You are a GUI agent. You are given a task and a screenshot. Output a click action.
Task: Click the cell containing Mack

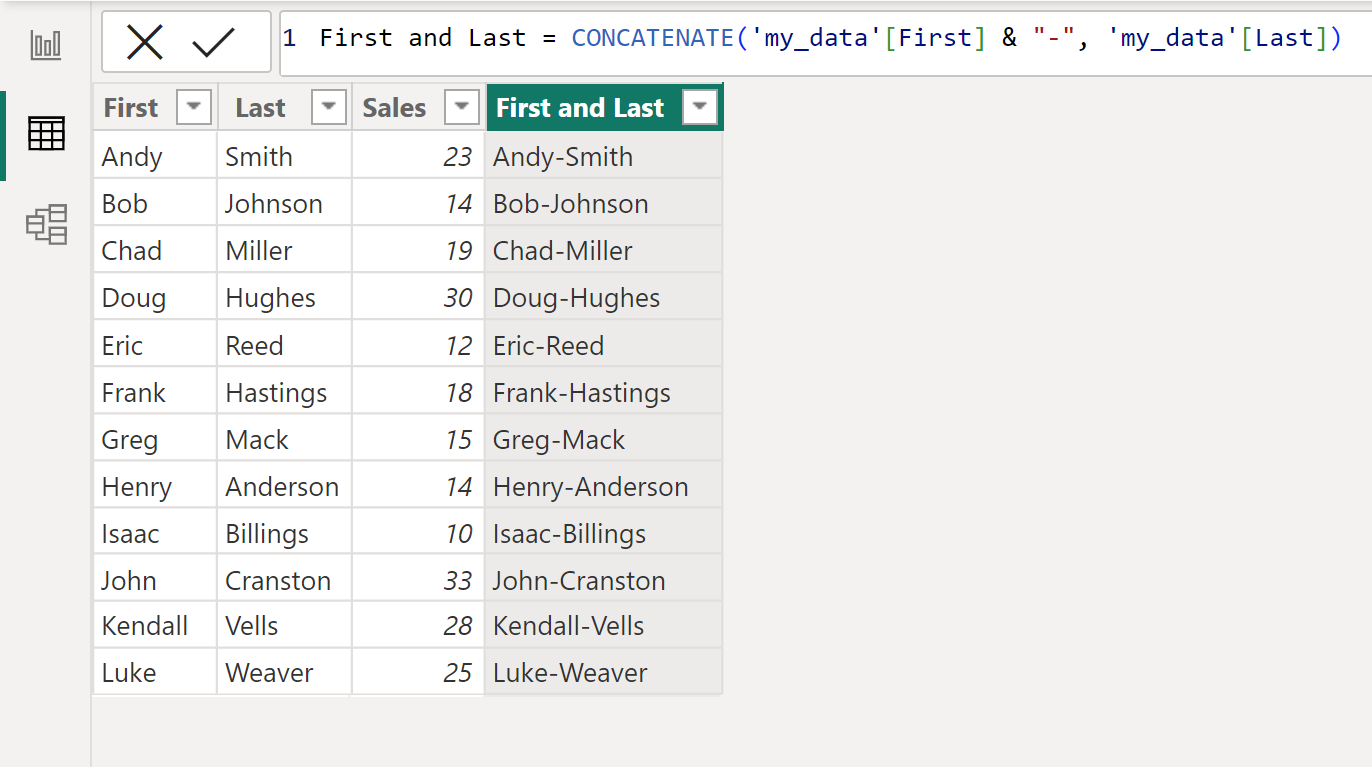point(284,439)
